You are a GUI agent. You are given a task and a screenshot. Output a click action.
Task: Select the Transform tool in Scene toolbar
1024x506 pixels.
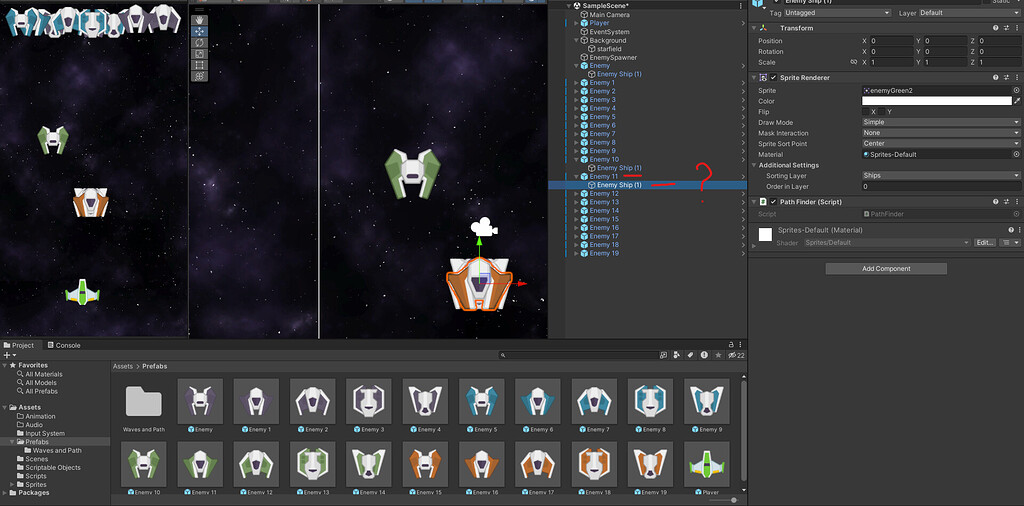pos(199,76)
